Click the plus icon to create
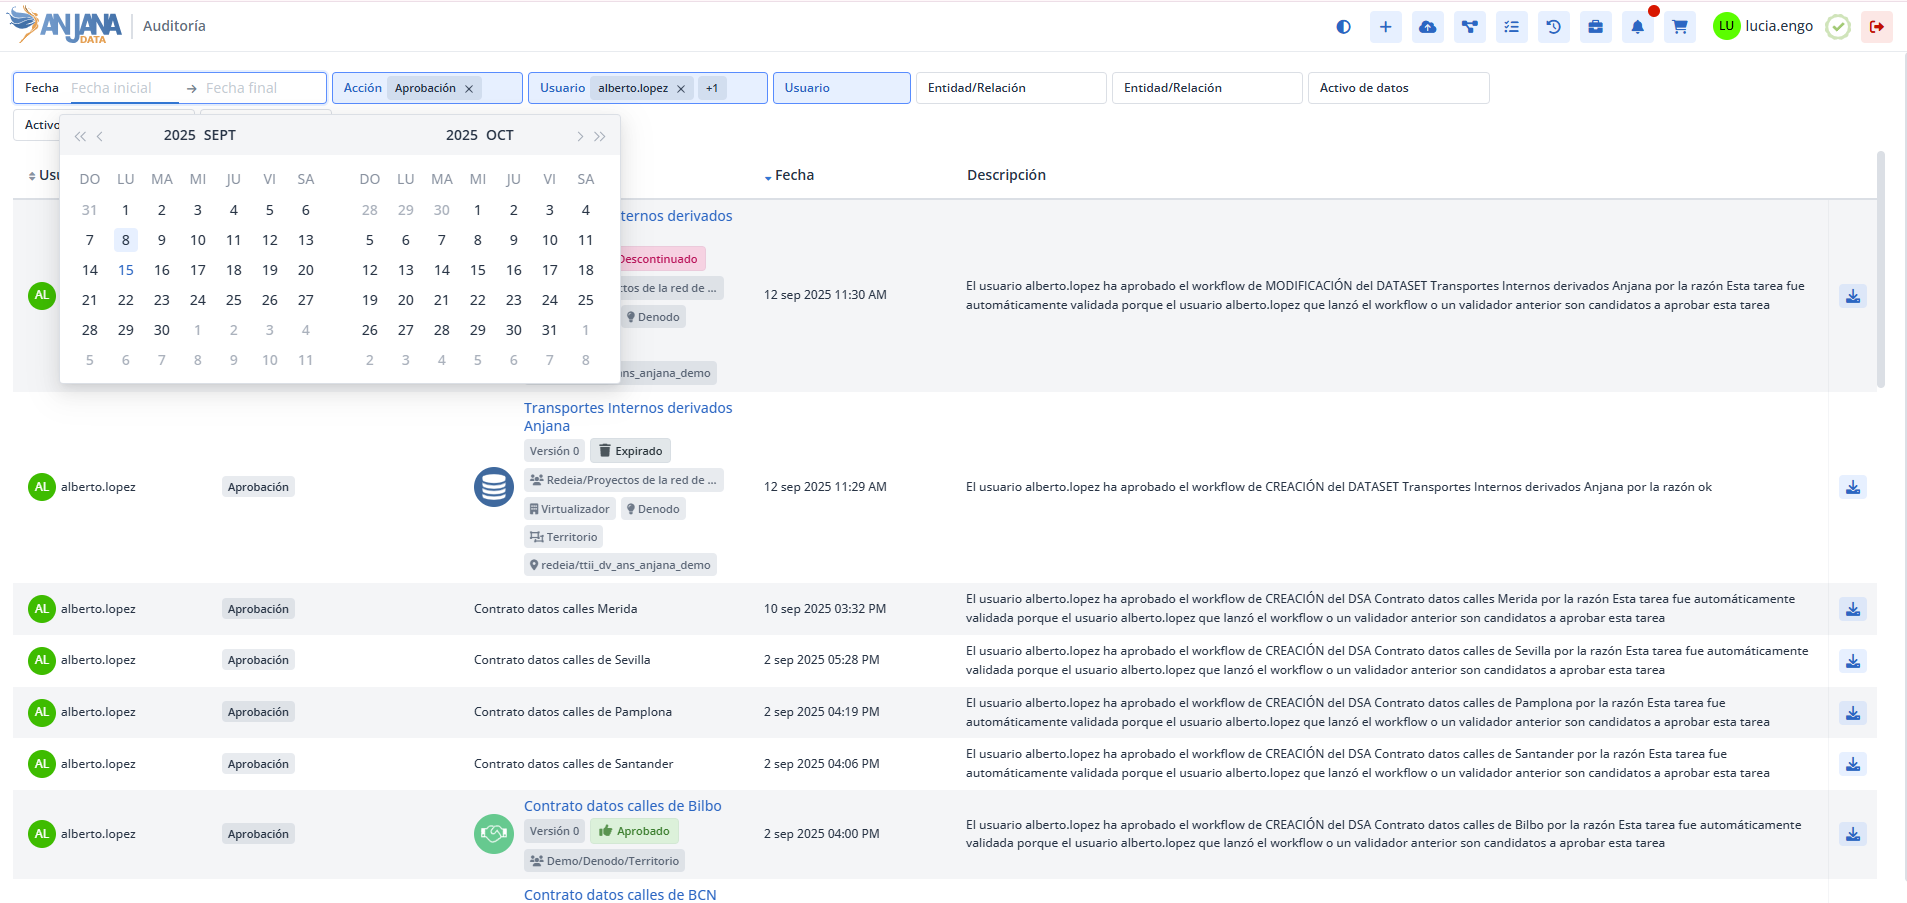Image resolution: width=1907 pixels, height=903 pixels. (x=1385, y=27)
